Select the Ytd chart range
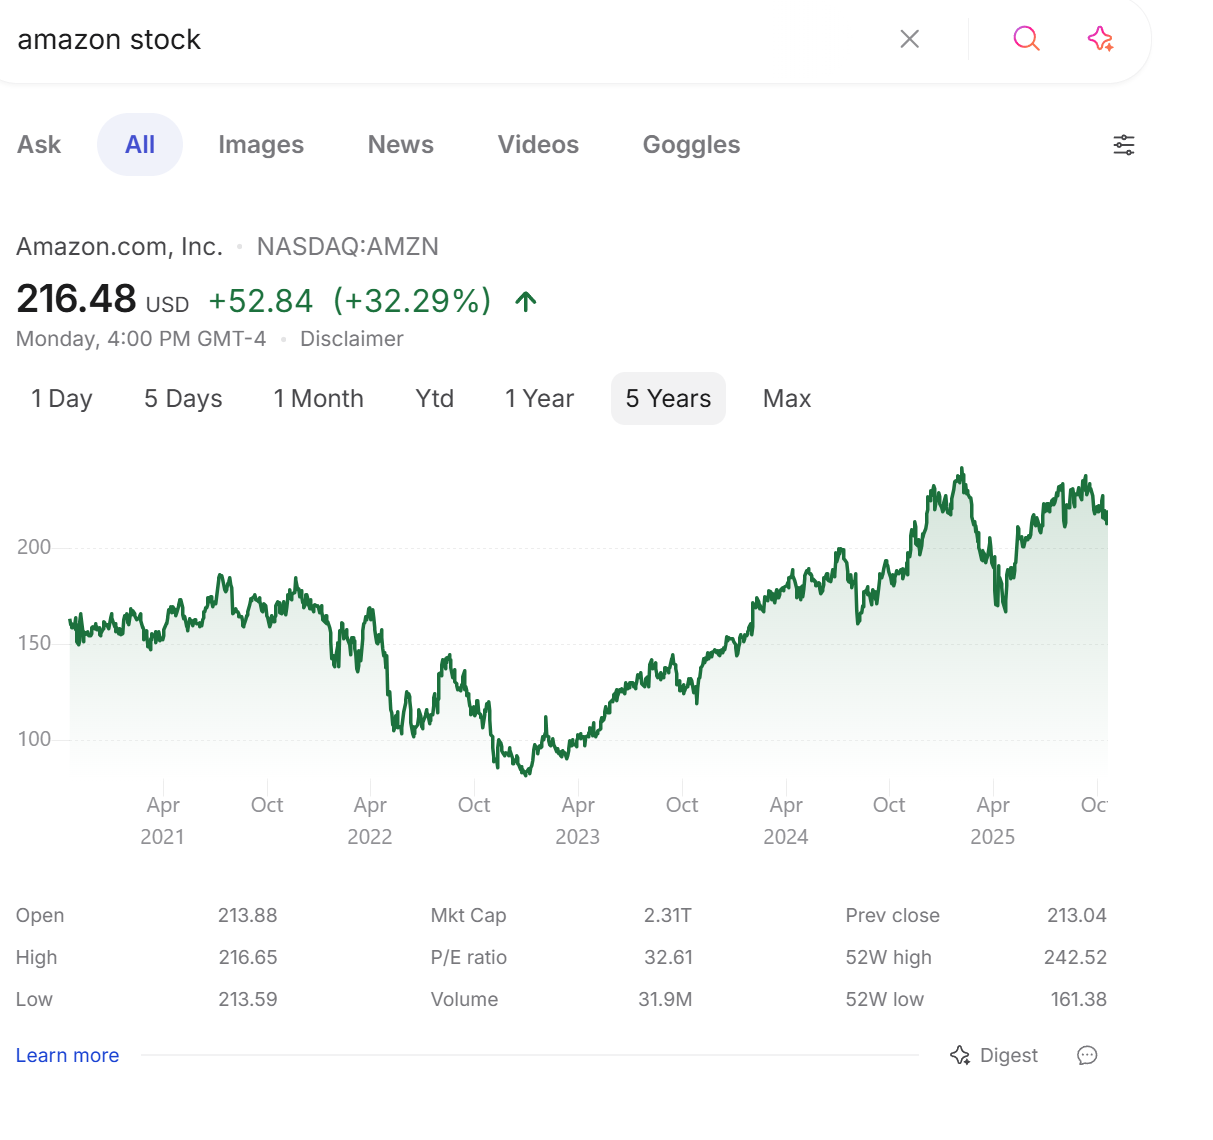 pos(435,399)
